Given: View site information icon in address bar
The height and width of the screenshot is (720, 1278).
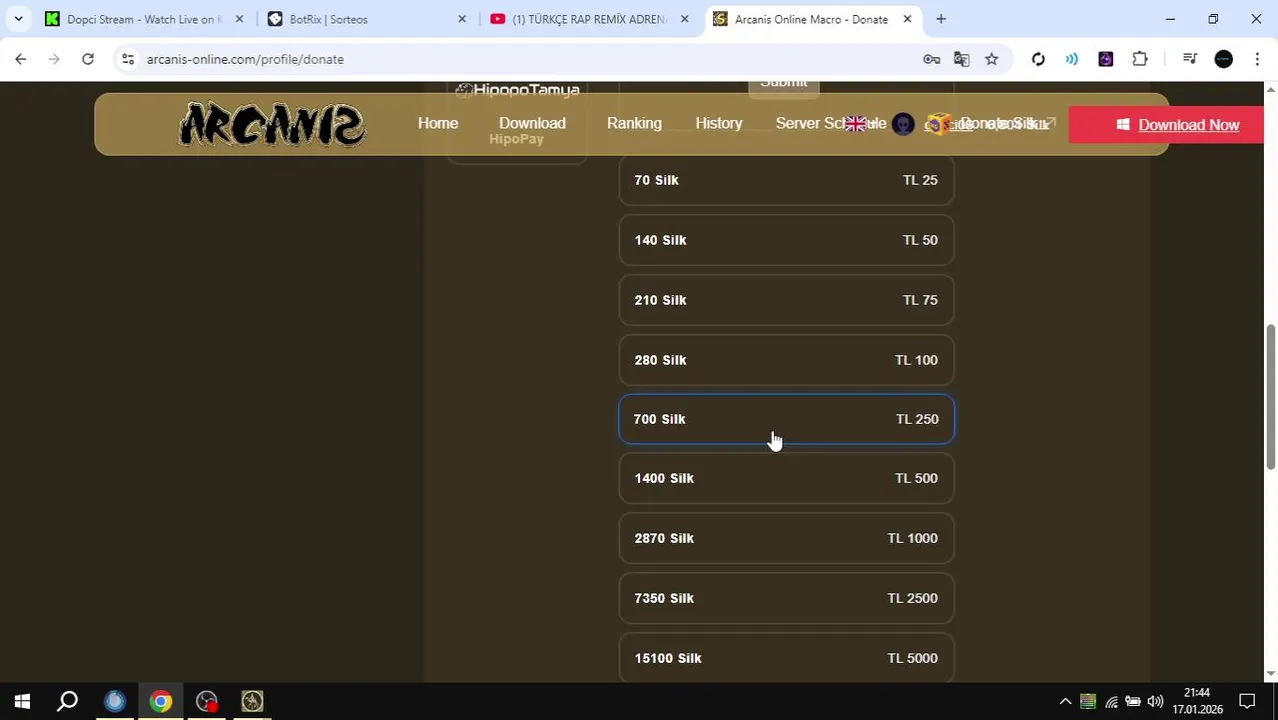Looking at the screenshot, I should [128, 59].
